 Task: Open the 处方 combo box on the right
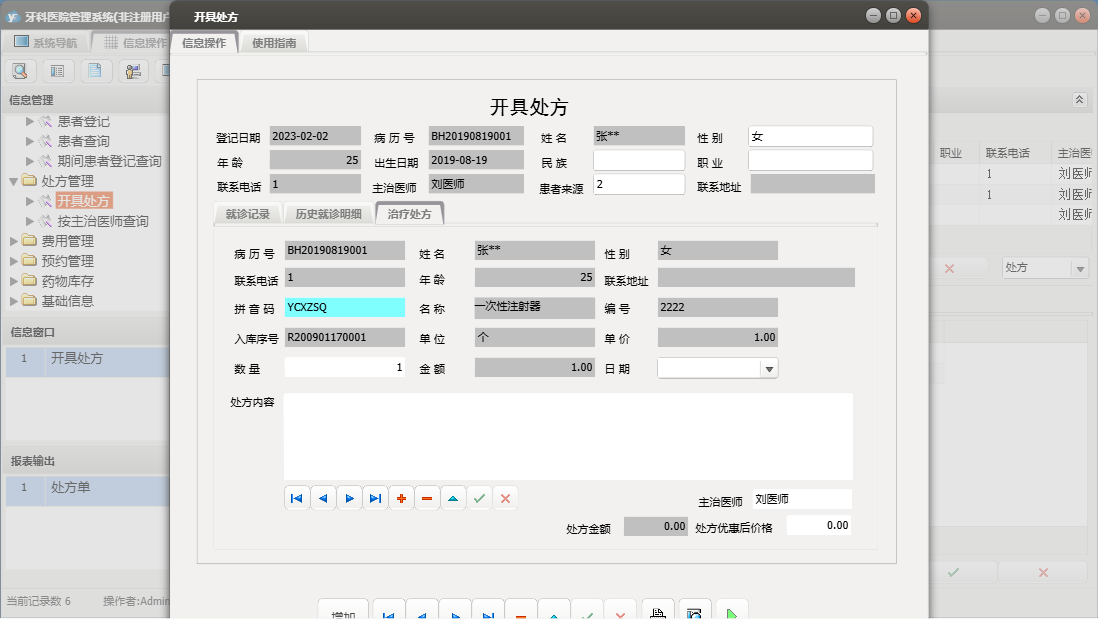pos(1045,268)
